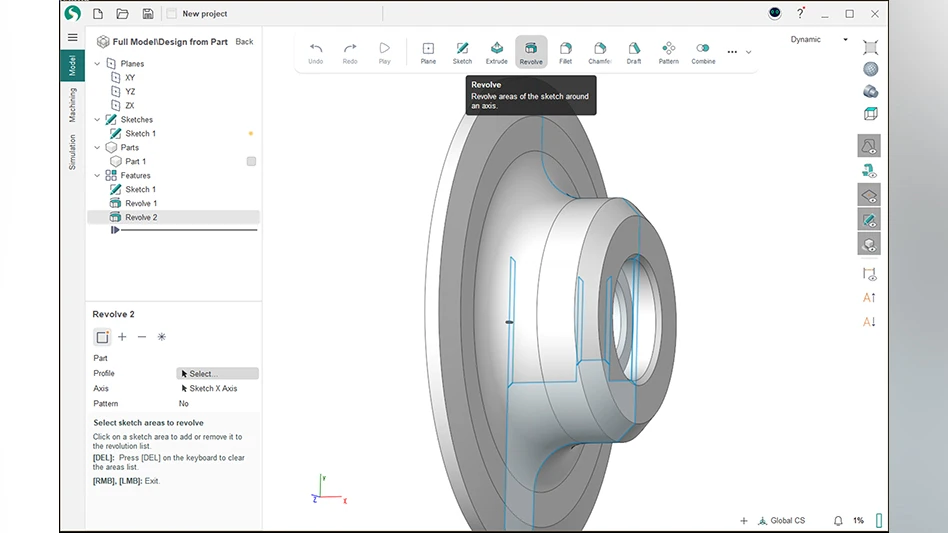Viewport: 948px width, 533px height.
Task: Click the Back link in model header
Action: pyautogui.click(x=244, y=42)
